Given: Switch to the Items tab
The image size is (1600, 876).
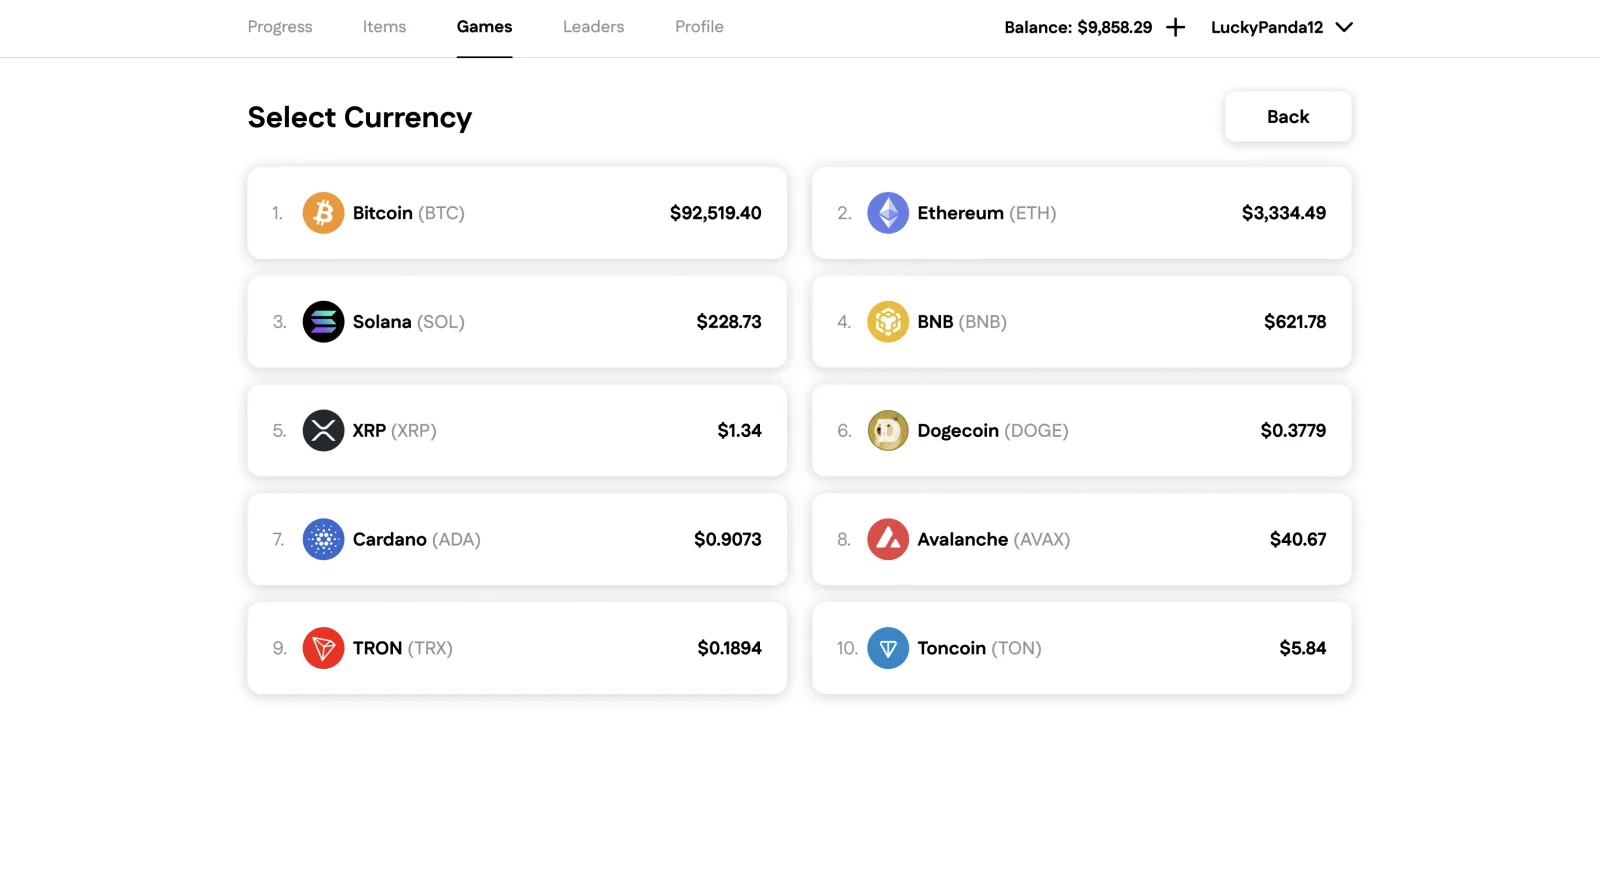Looking at the screenshot, I should [385, 27].
